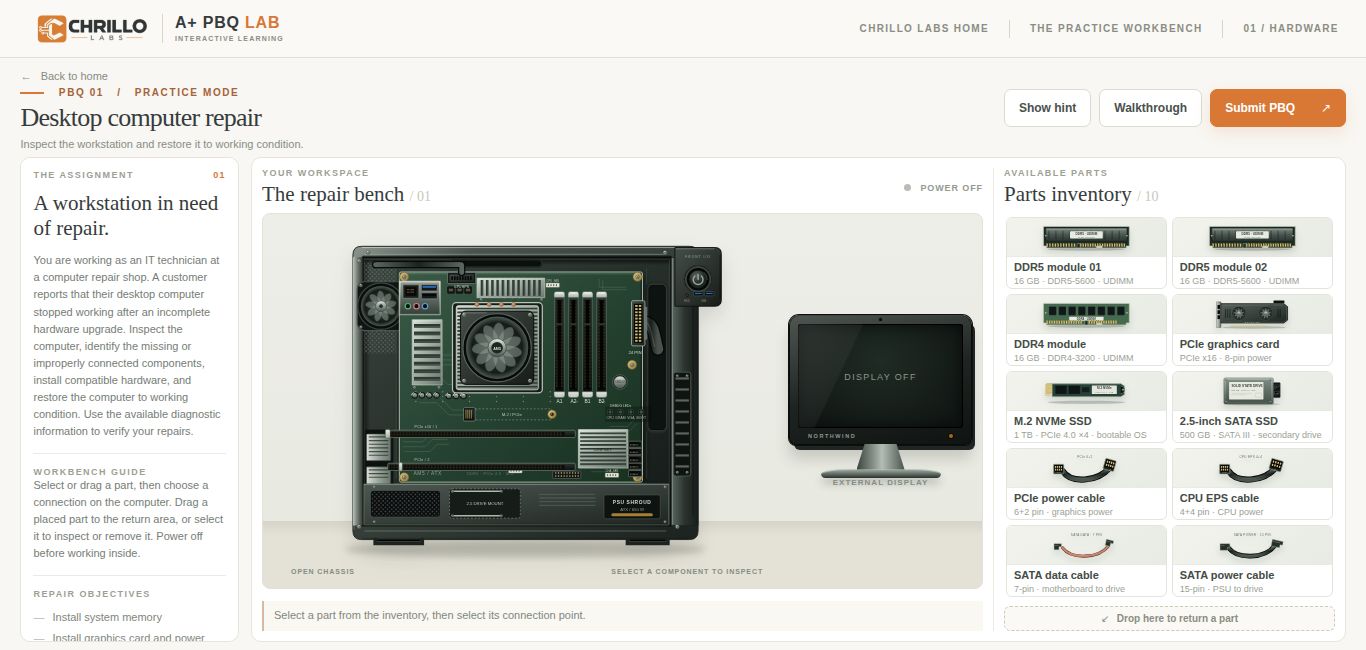Click the OPEN CHASSIS caption
Viewport: 1366px width, 650px height.
[x=322, y=572]
